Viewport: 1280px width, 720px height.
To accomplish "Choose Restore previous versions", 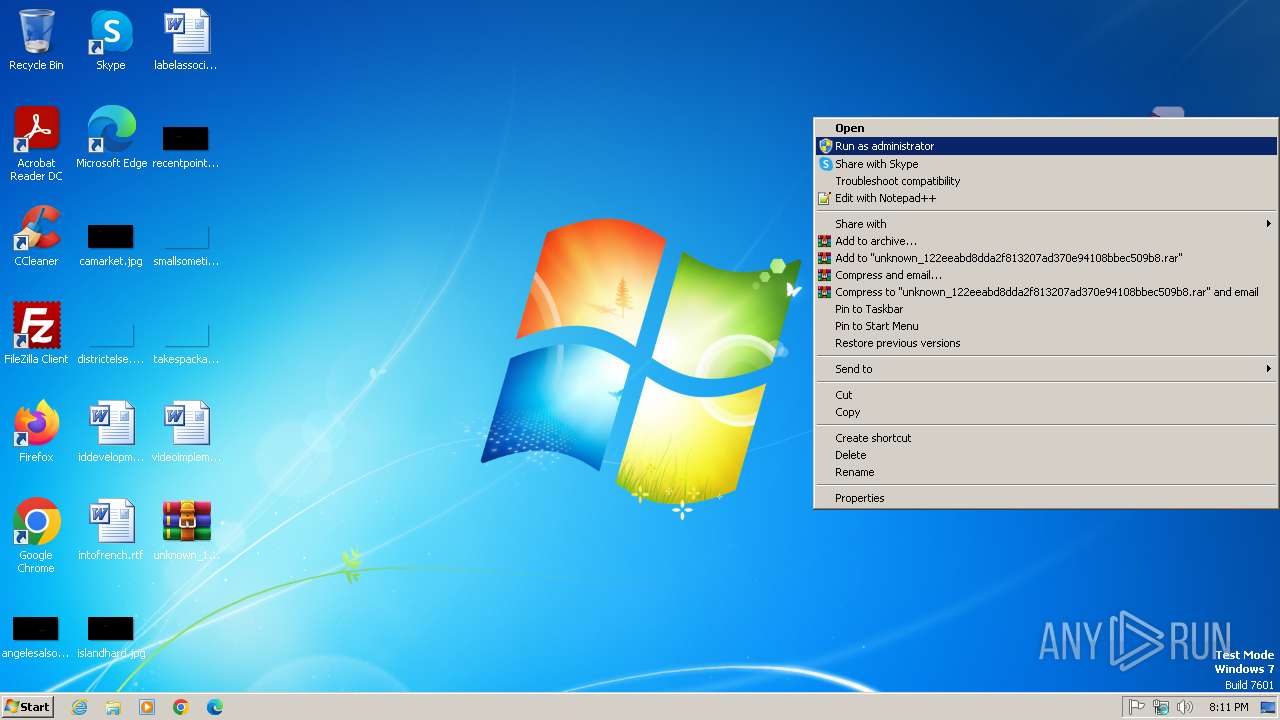I will [x=1046, y=343].
